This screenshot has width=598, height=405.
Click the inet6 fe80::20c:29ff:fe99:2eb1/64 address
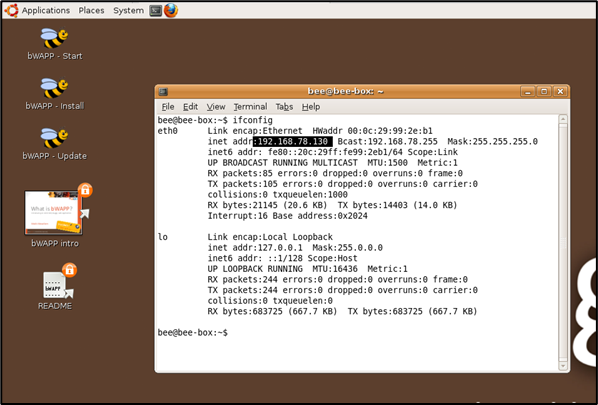click(x=335, y=152)
